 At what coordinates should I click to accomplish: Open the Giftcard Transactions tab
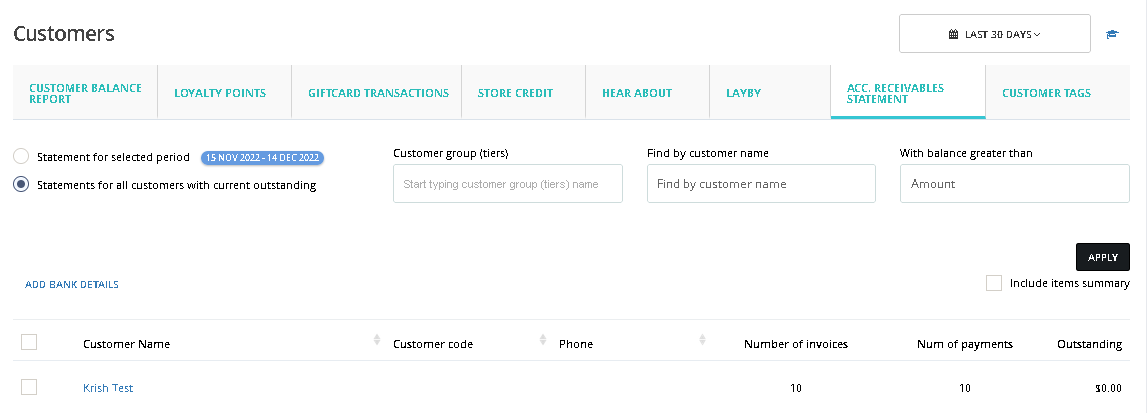(377, 92)
